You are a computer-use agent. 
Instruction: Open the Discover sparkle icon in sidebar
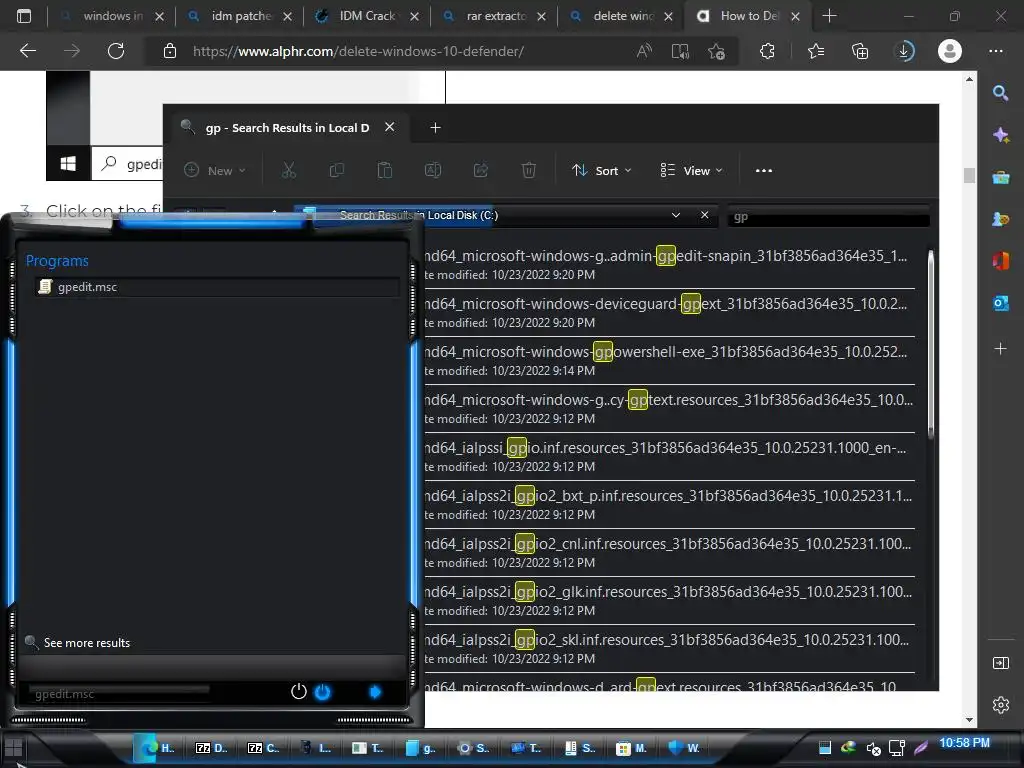coord(1000,135)
